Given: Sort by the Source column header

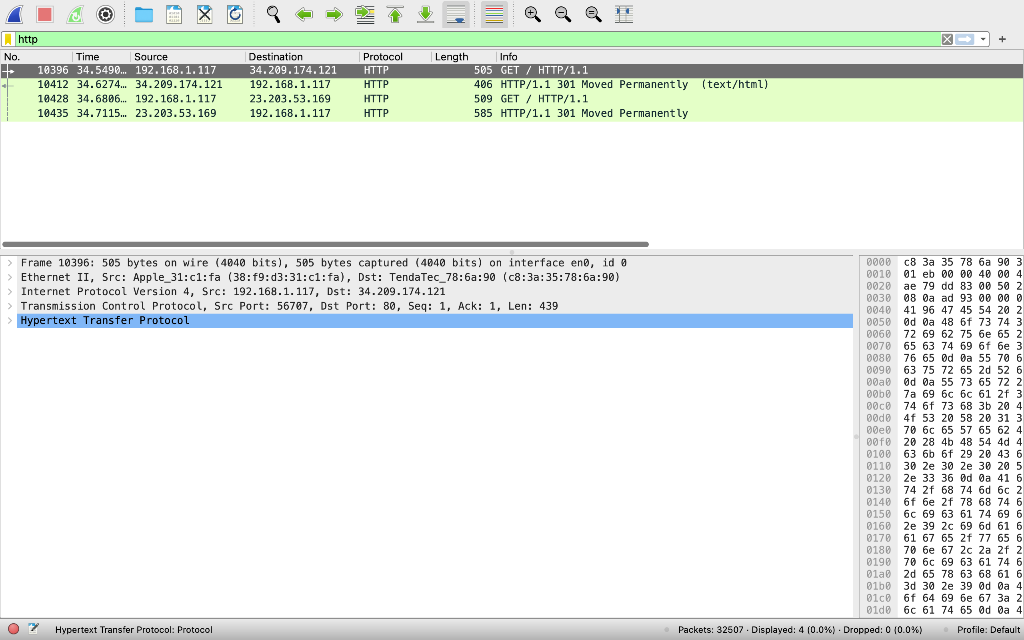Looking at the screenshot, I should 187,57.
